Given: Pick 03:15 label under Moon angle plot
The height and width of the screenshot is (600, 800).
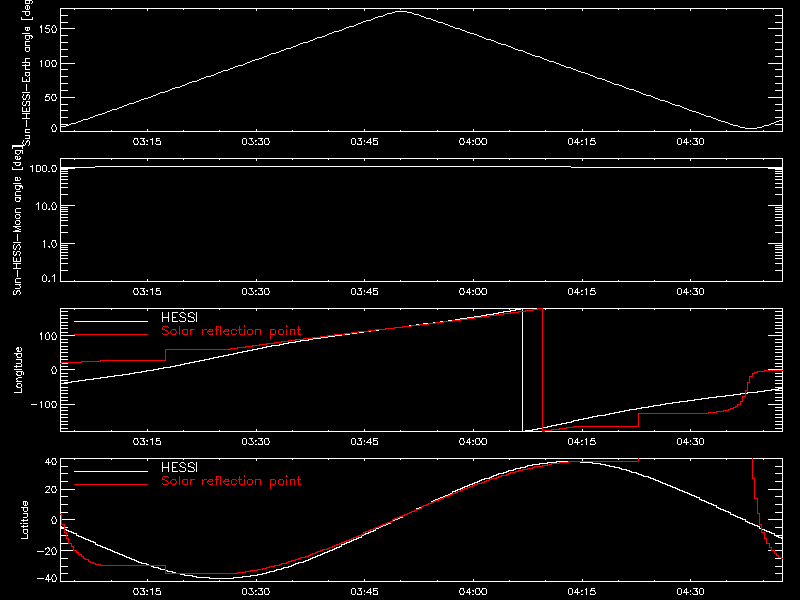Looking at the screenshot, I should click(147, 291).
